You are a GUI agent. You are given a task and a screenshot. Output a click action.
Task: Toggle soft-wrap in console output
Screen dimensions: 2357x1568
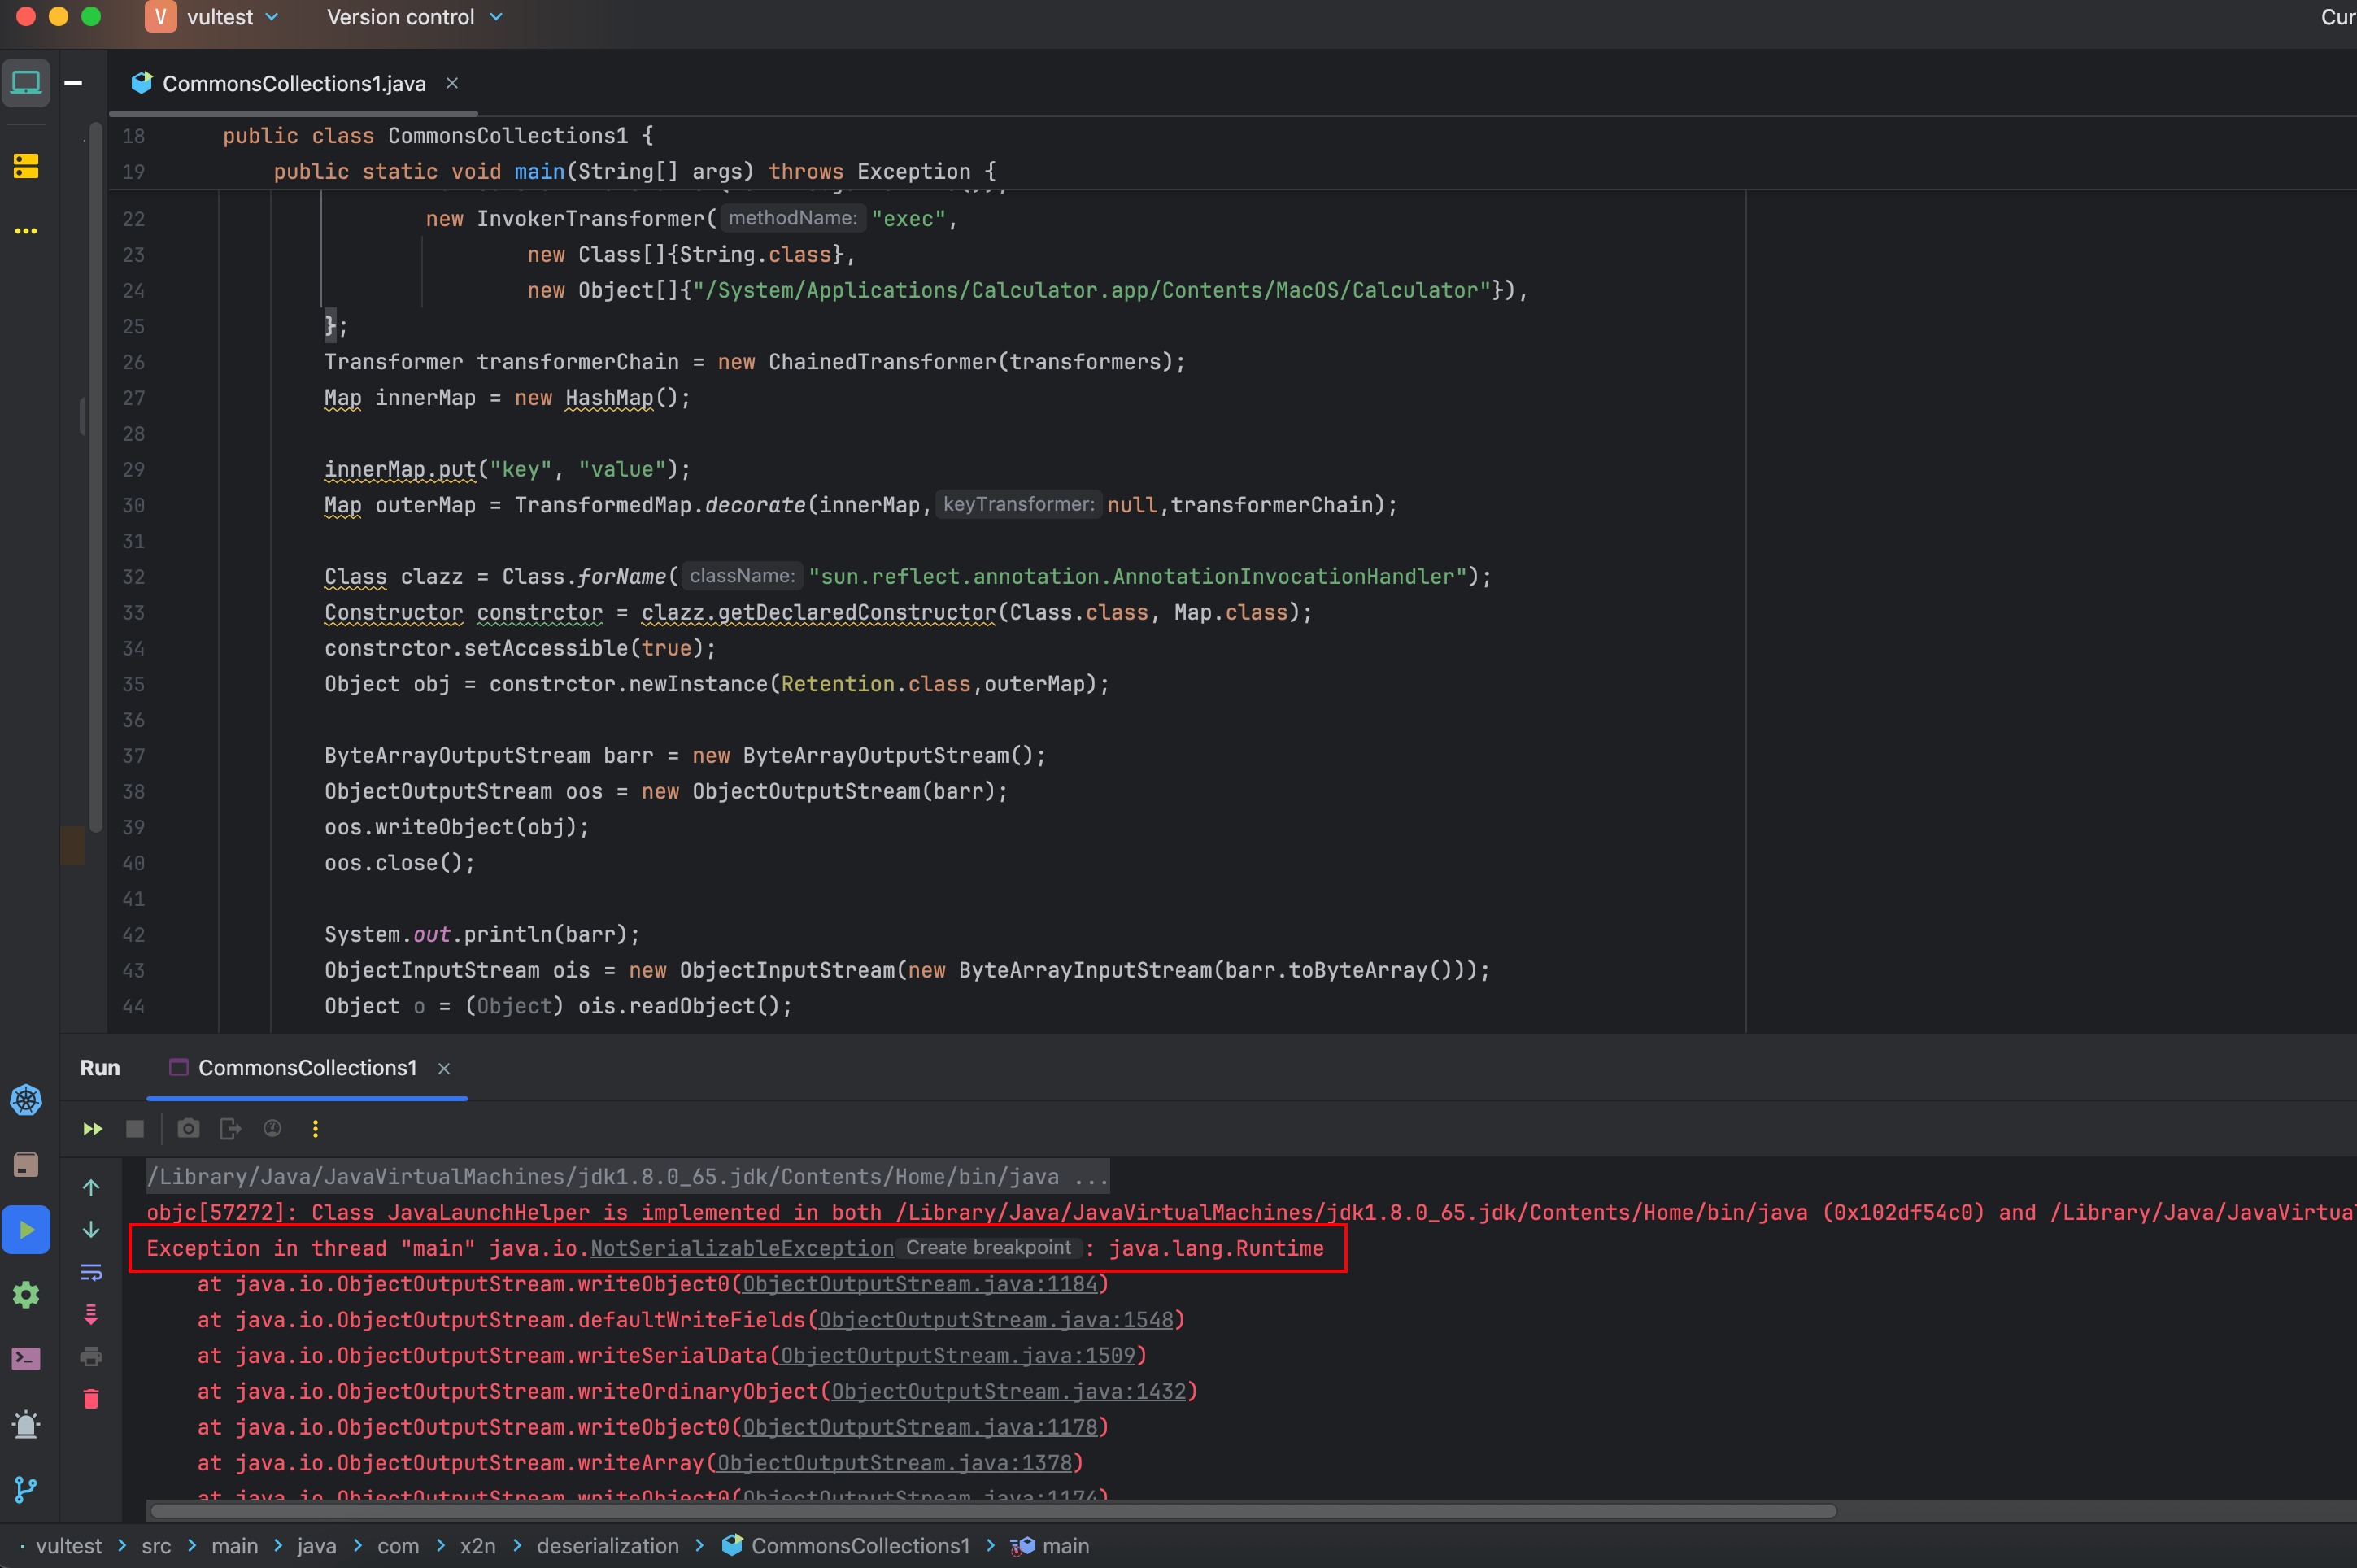point(91,1272)
